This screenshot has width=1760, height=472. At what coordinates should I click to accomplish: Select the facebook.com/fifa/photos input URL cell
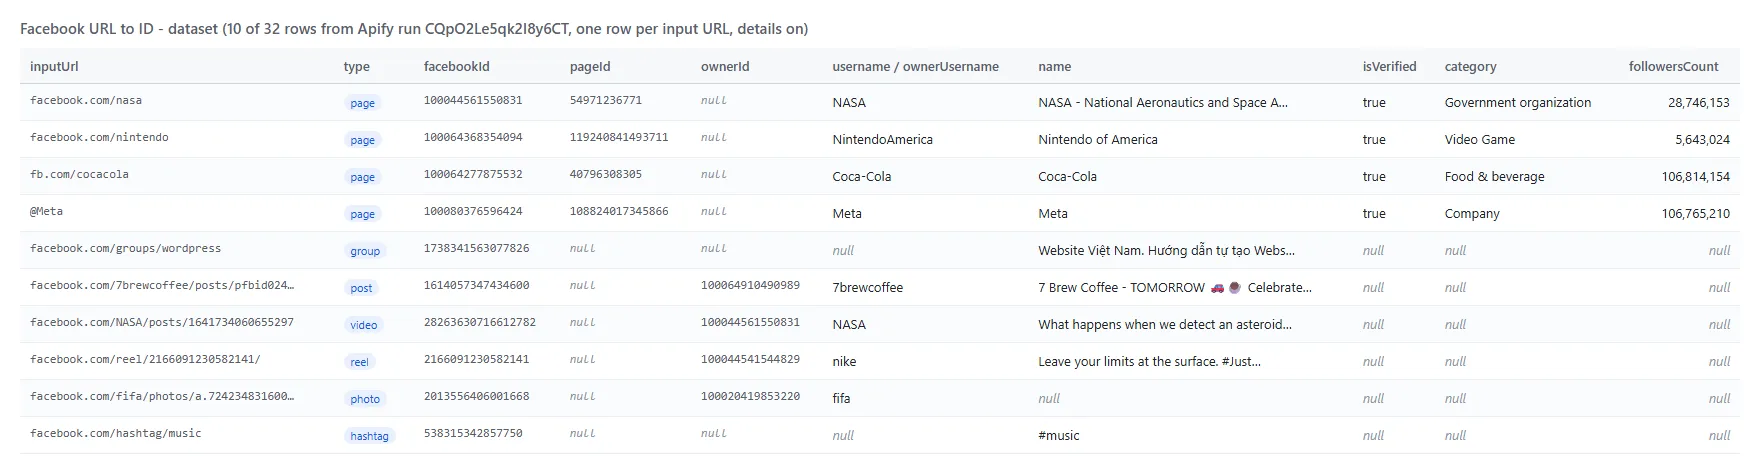click(162, 397)
